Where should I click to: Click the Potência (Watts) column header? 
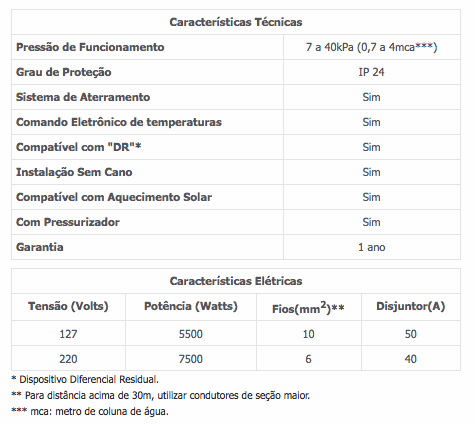[191, 306]
